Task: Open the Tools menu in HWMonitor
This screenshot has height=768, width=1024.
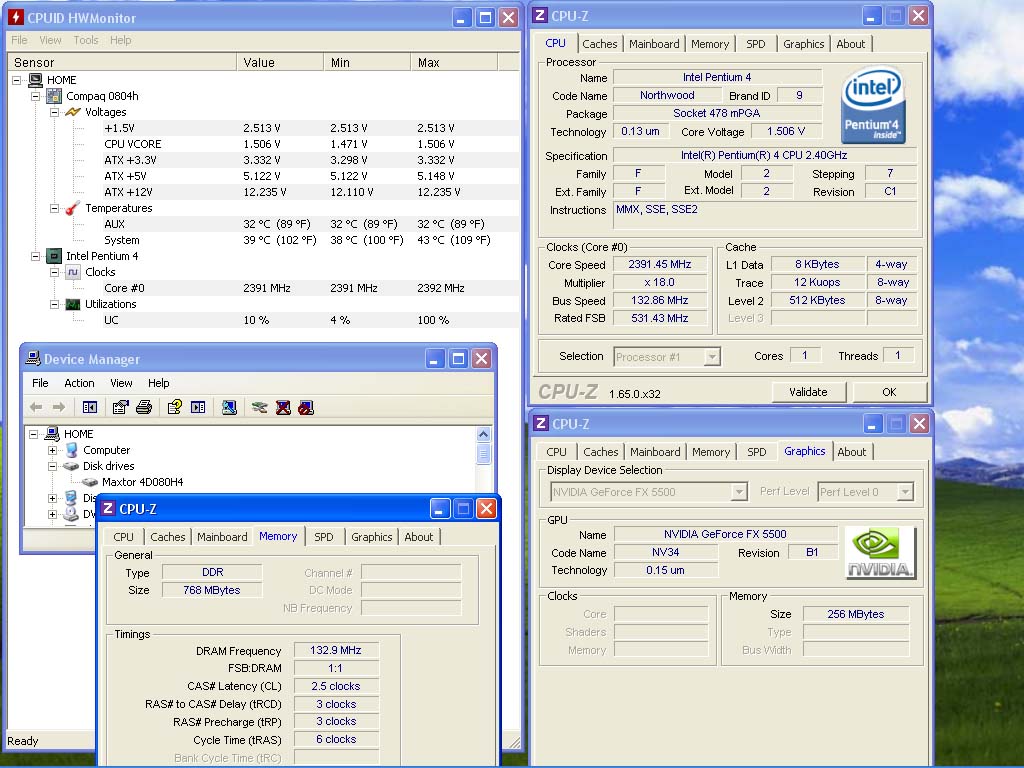Action: click(86, 40)
